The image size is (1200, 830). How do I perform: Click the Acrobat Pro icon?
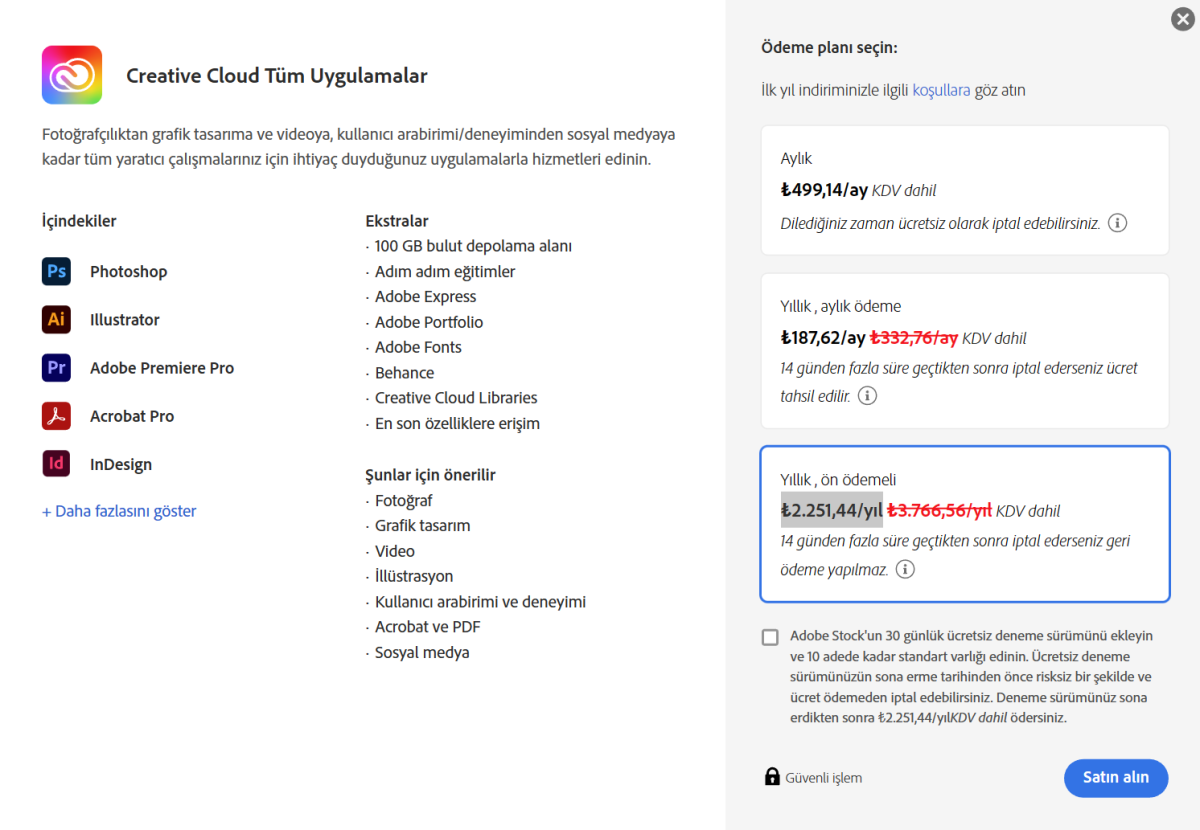click(56, 416)
